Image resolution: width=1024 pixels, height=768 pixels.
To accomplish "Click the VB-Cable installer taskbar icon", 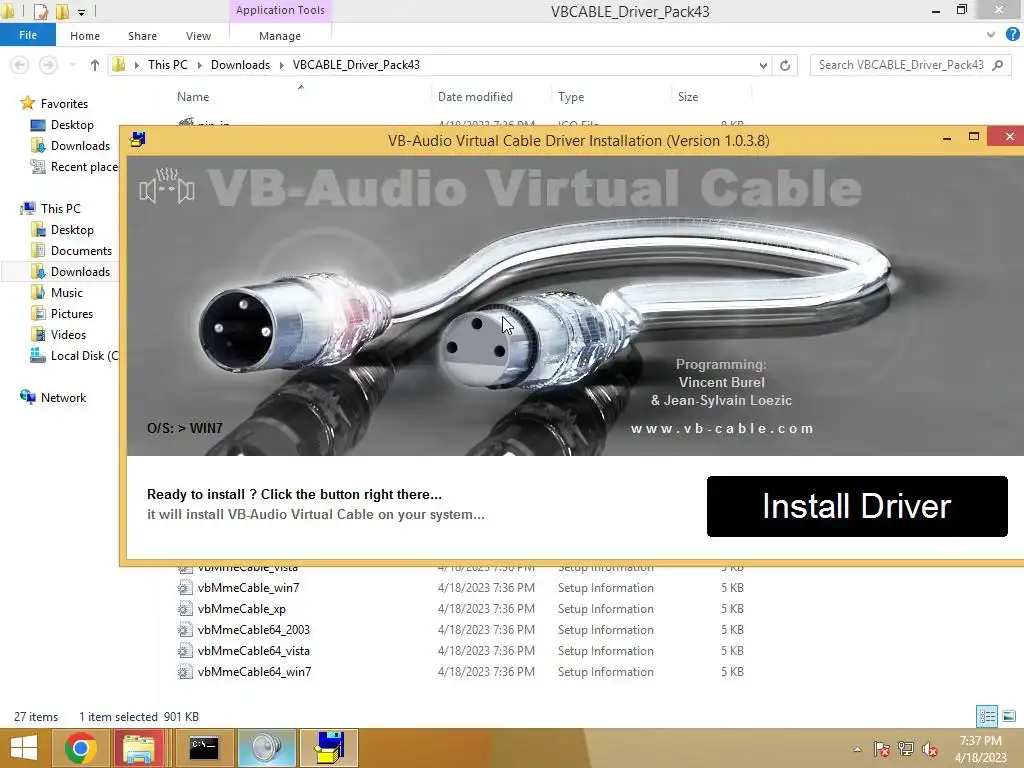I will tap(329, 748).
